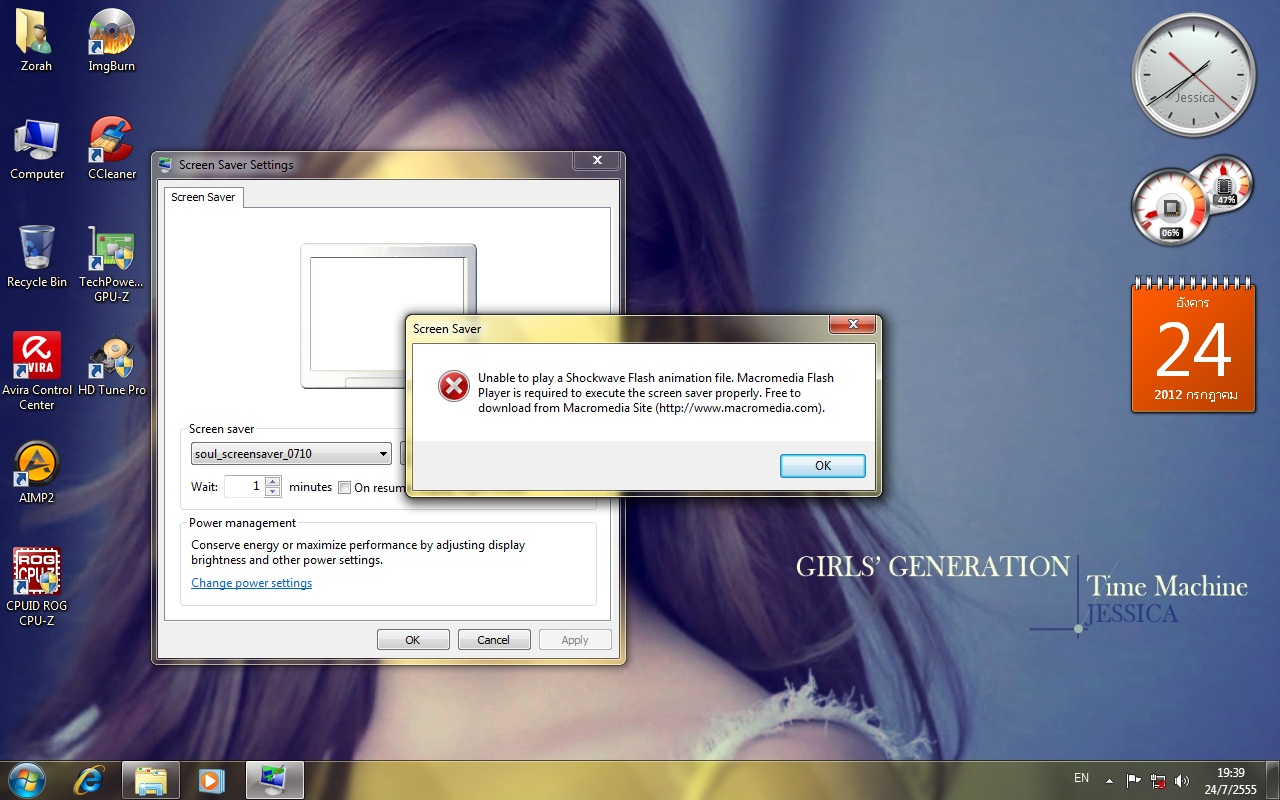Click the red error icon in dialog
1280x800 pixels.
coord(454,386)
